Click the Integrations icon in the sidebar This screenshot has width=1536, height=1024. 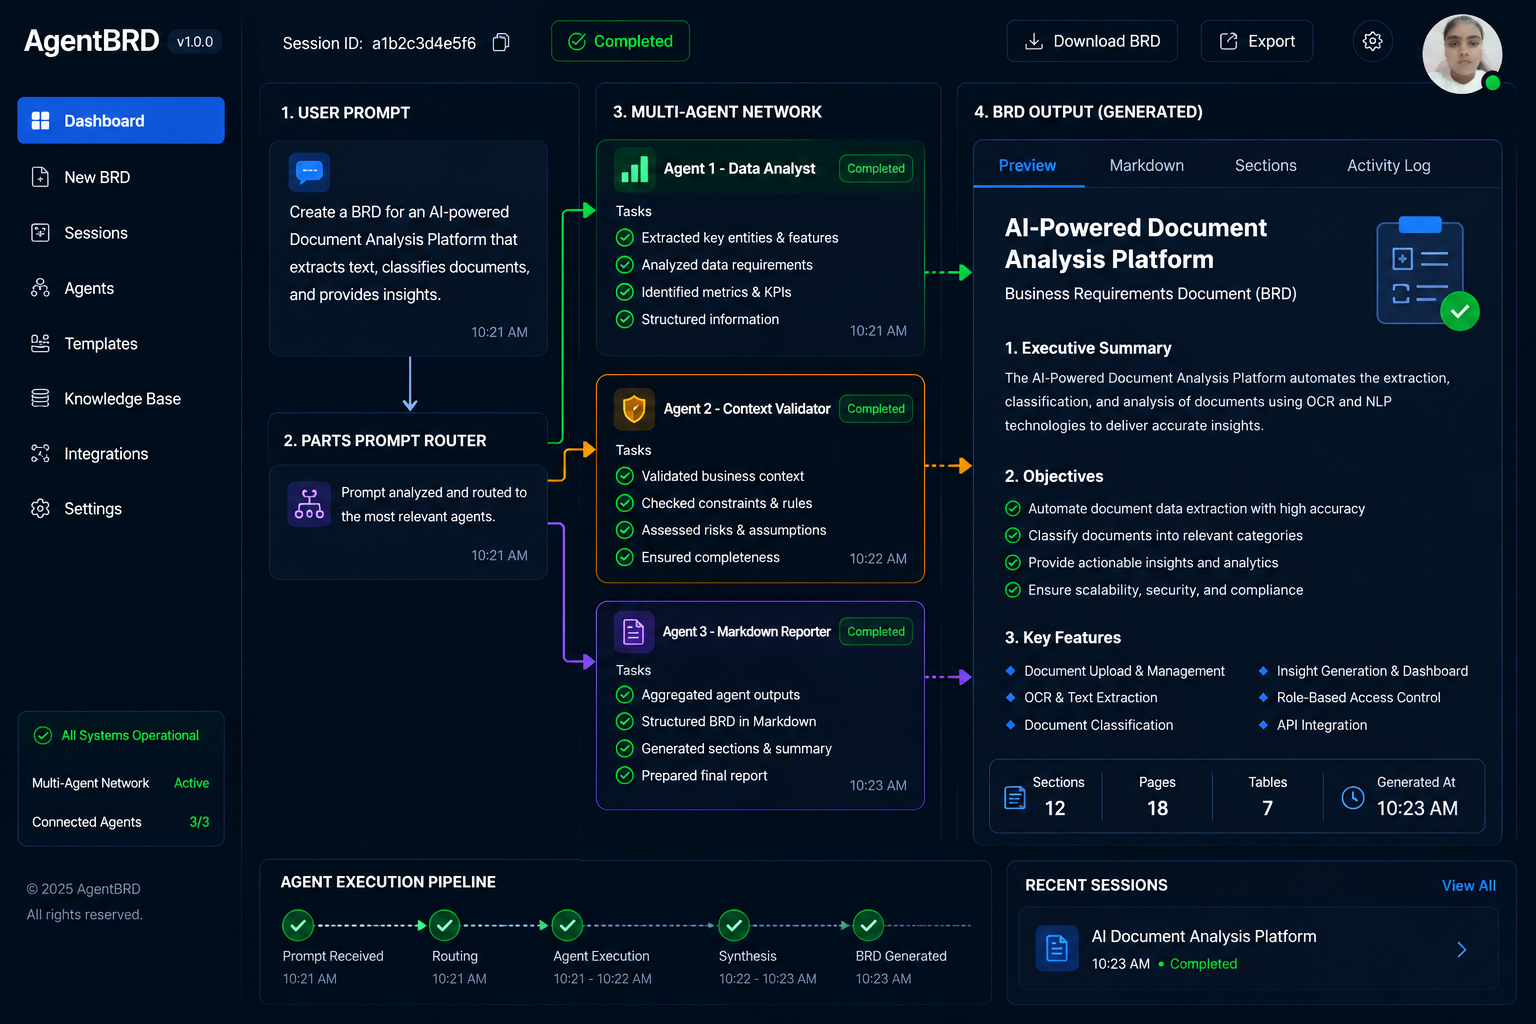[41, 454]
